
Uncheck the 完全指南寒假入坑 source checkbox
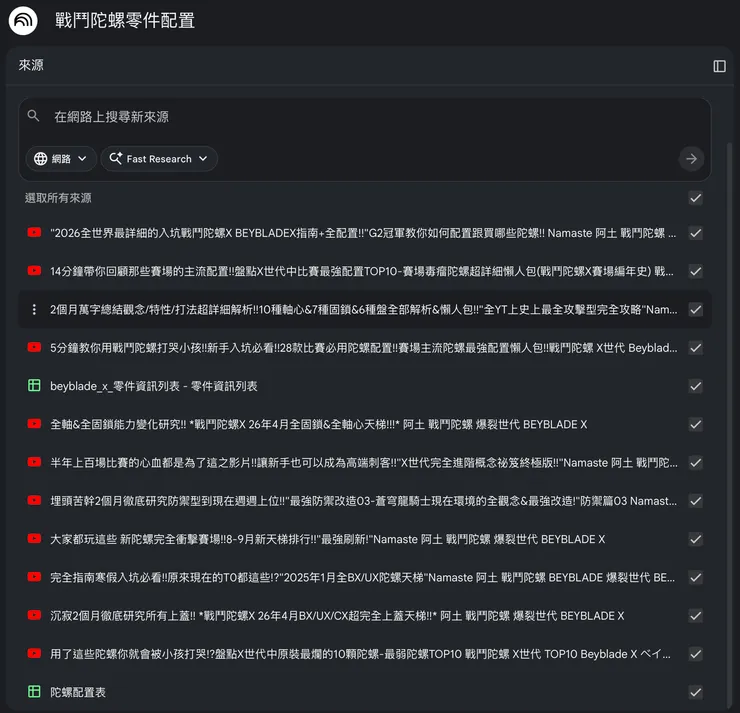pos(695,577)
